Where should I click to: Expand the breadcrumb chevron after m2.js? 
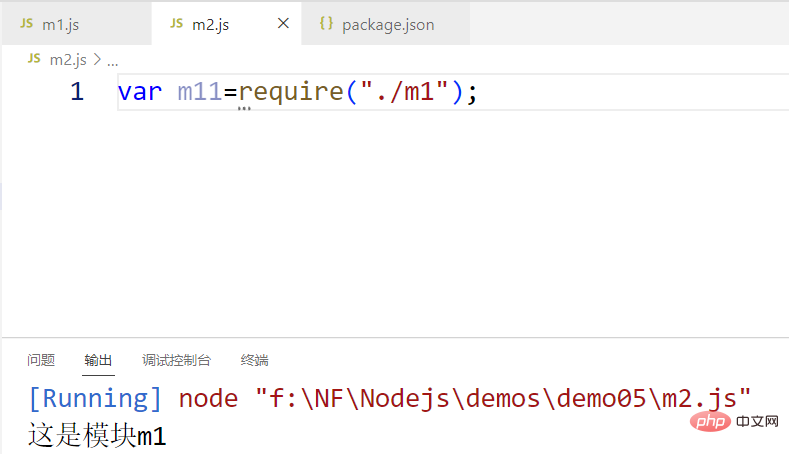[x=98, y=60]
